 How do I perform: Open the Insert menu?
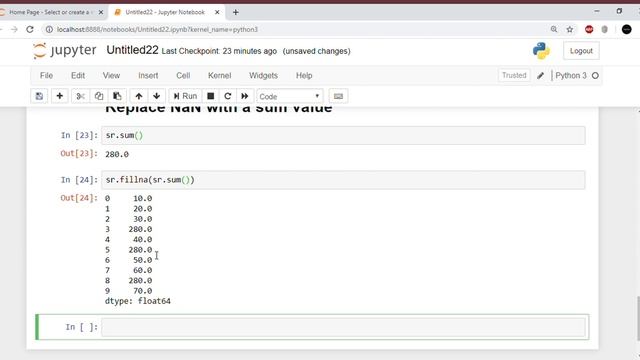(148, 76)
